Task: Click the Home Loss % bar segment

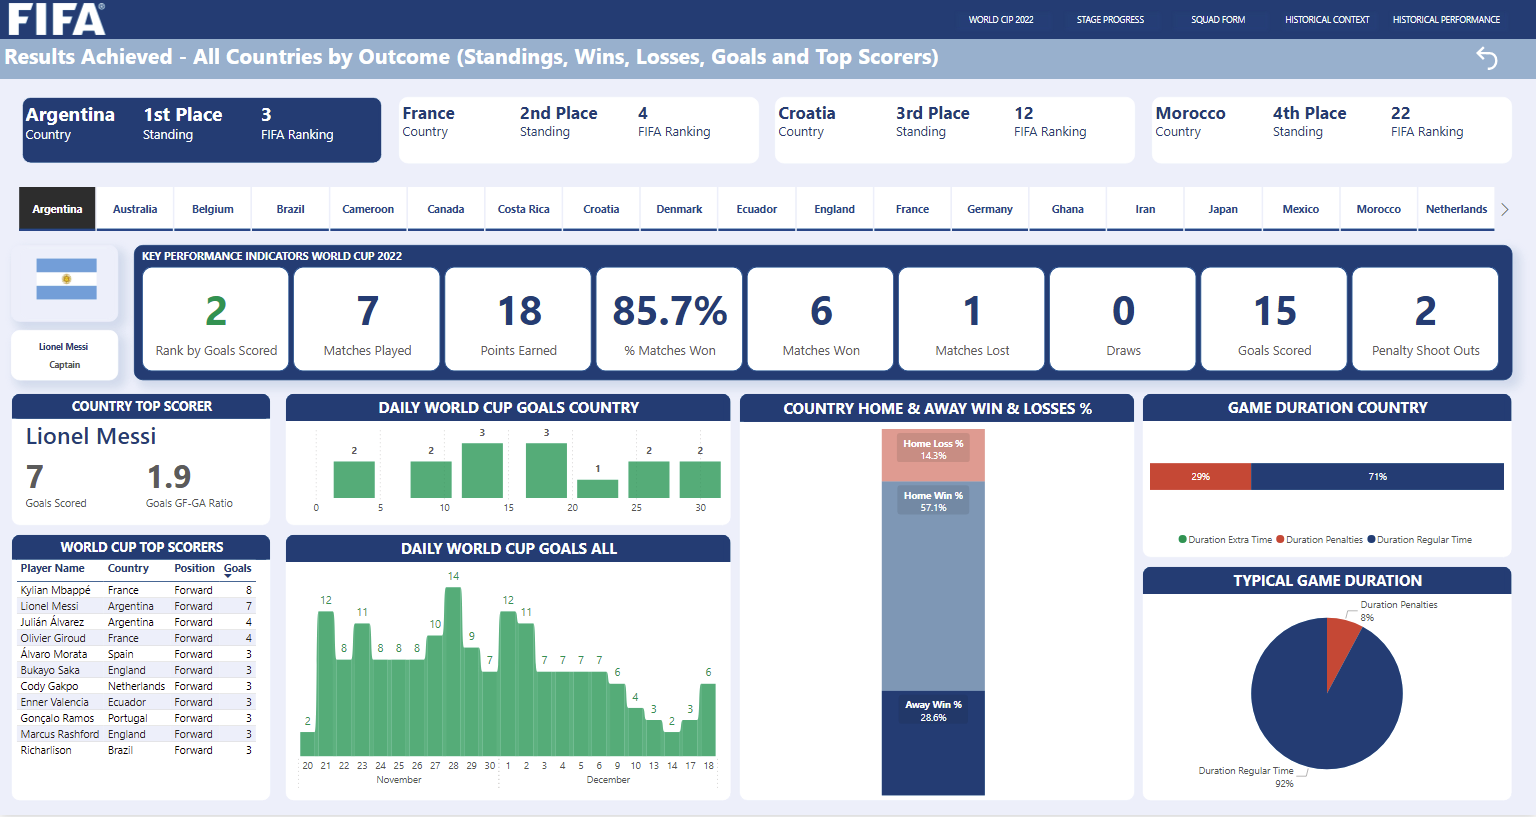Action: click(933, 456)
